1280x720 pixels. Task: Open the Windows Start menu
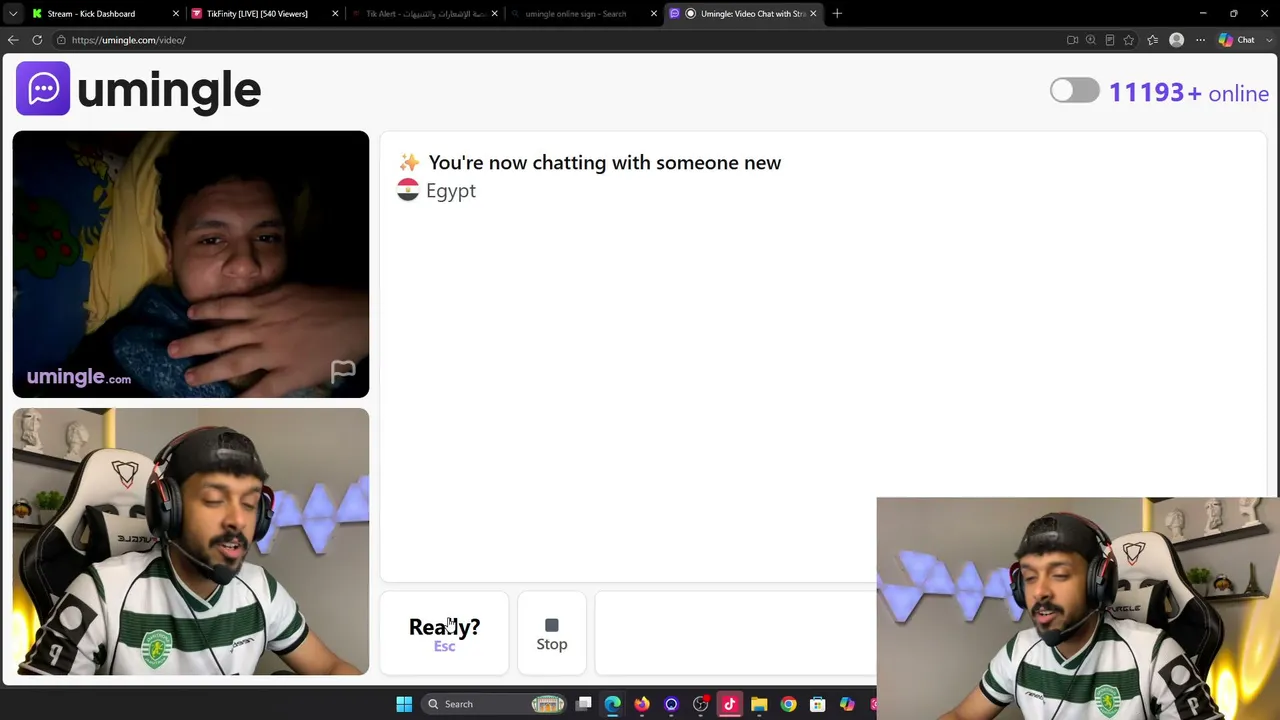(404, 704)
